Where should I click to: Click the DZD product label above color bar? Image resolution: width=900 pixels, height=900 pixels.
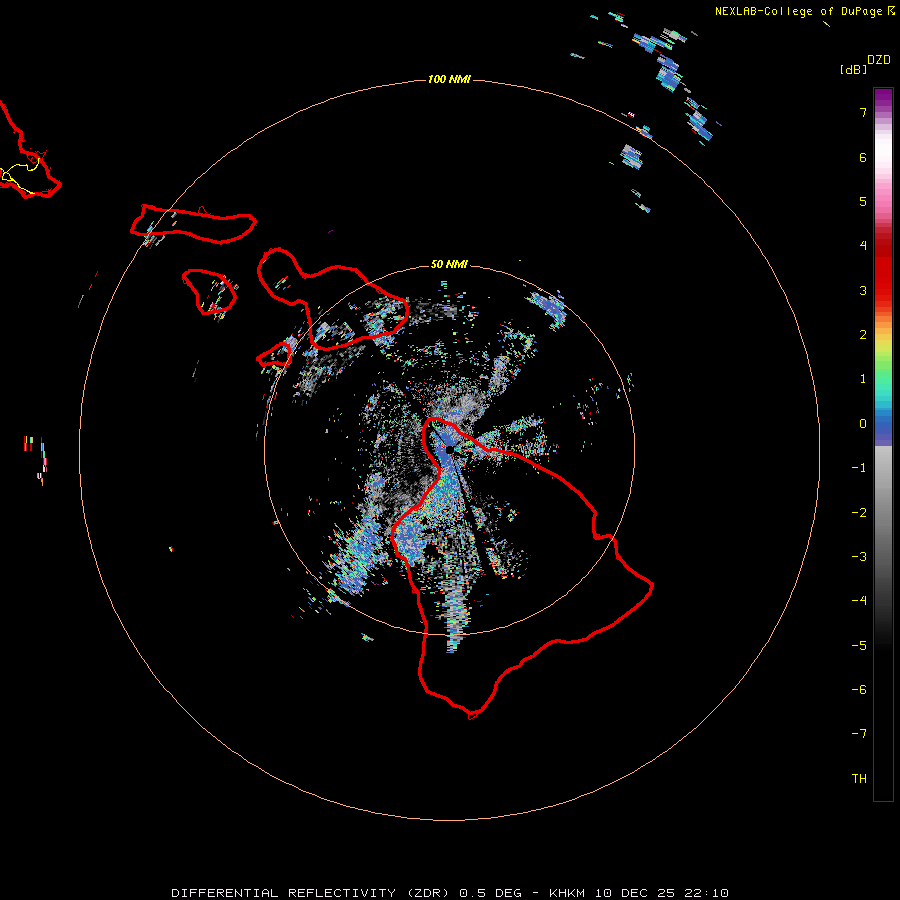[x=879, y=60]
